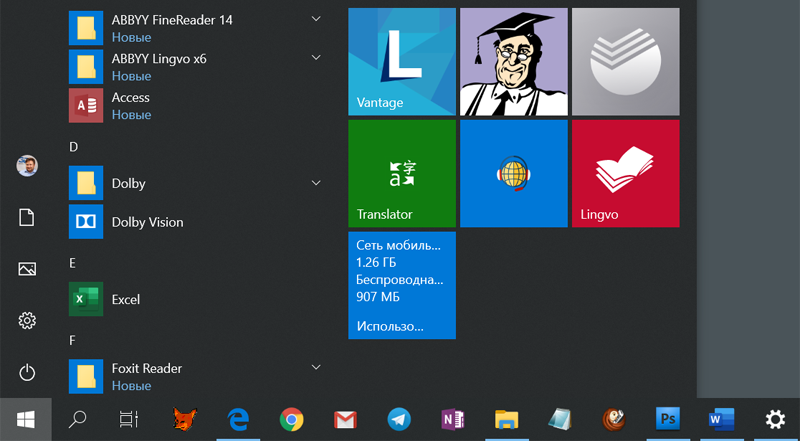Image resolution: width=800 pixels, height=441 pixels.
Task: Open the Translator tile
Action: 402,173
